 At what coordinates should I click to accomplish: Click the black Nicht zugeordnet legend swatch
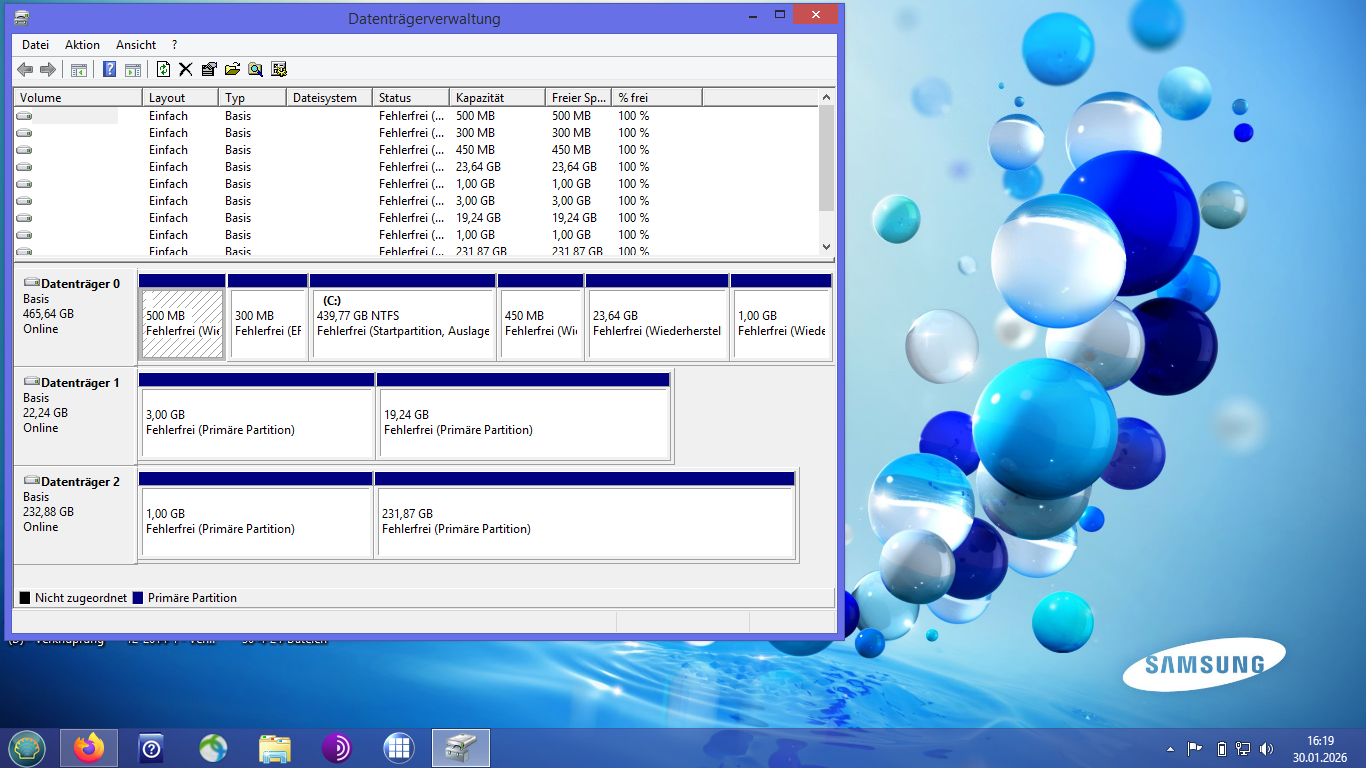click(25, 598)
